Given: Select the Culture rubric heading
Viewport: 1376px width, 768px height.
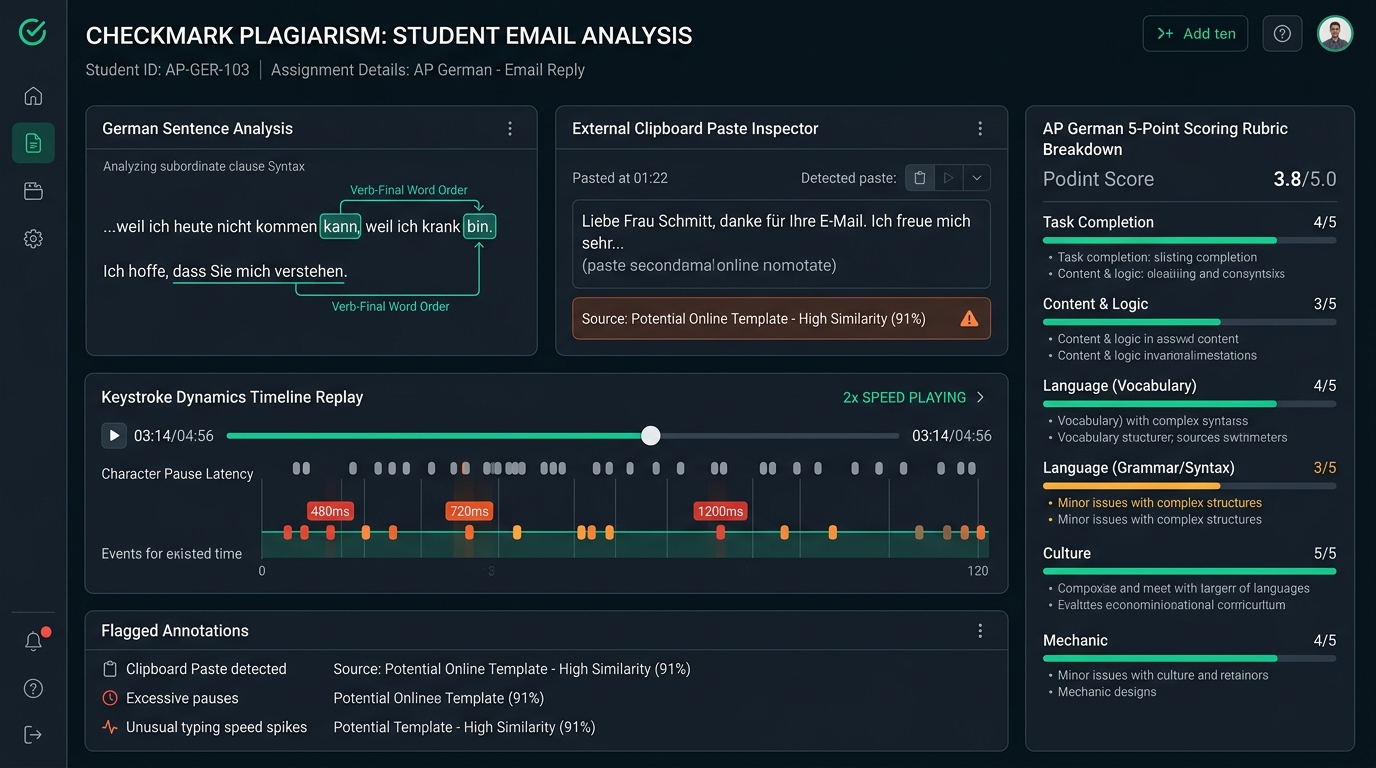Looking at the screenshot, I should pos(1066,553).
